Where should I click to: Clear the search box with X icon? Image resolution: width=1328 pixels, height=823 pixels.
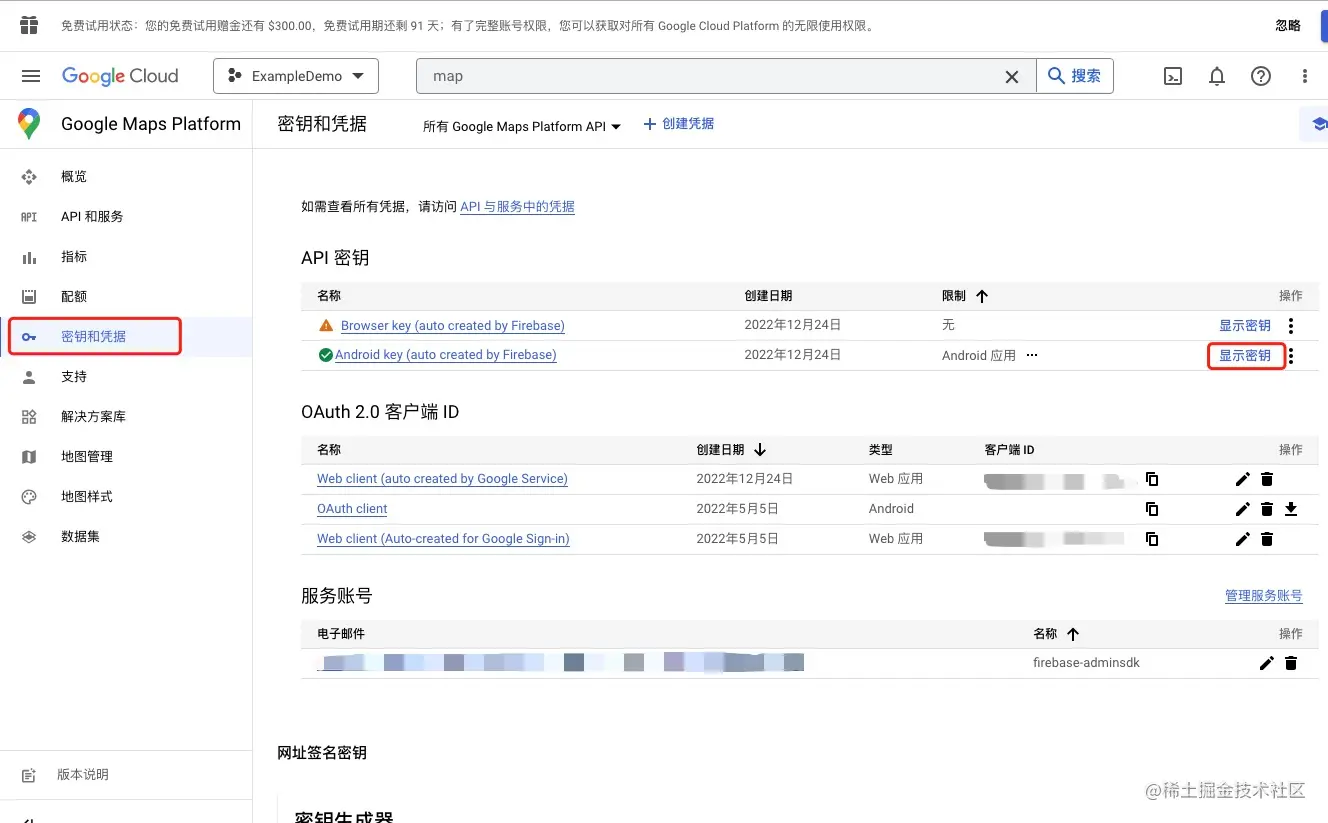pyautogui.click(x=1012, y=76)
